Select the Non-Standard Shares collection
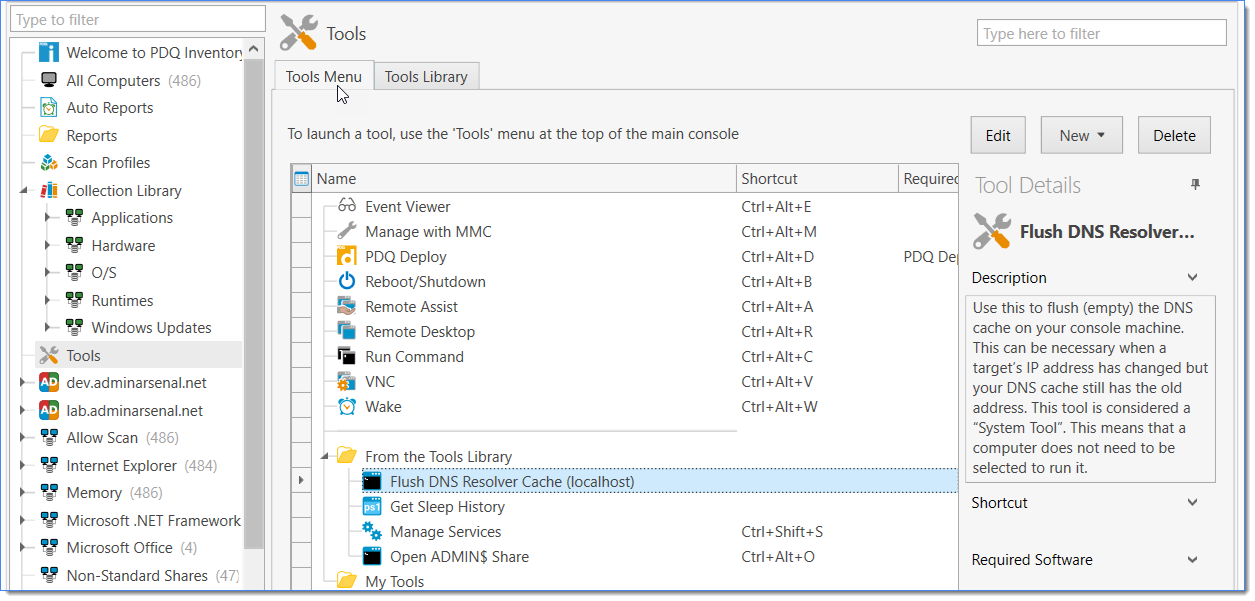This screenshot has height=601, width=1255. click(x=137, y=575)
